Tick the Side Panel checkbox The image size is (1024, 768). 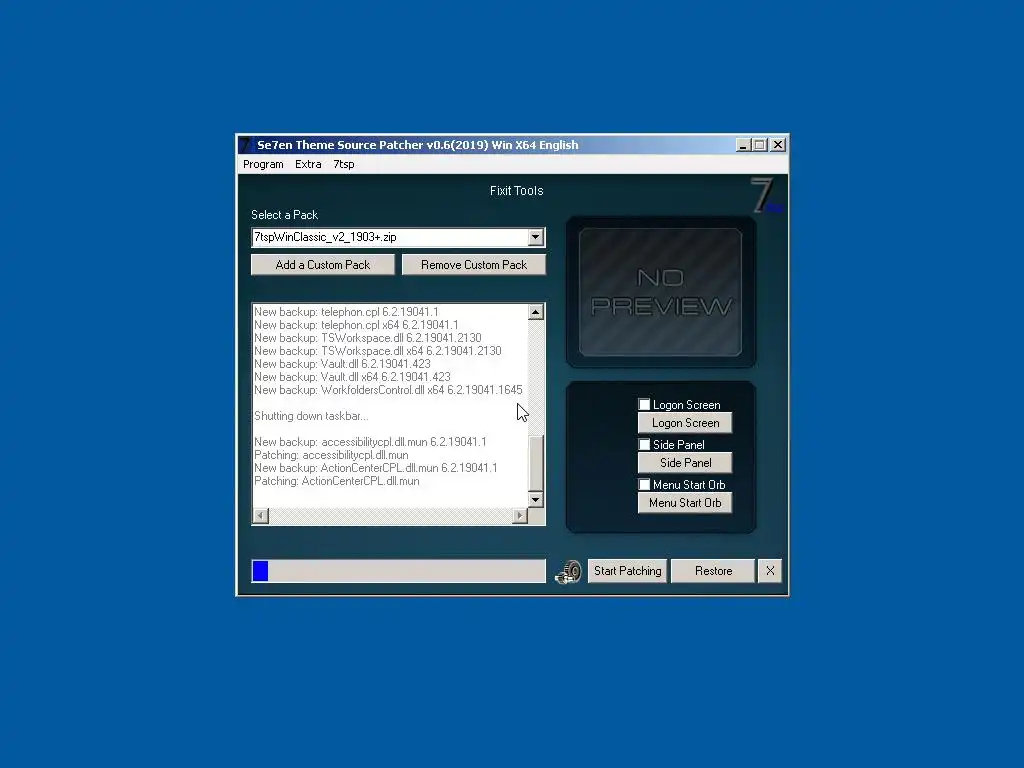(x=644, y=444)
